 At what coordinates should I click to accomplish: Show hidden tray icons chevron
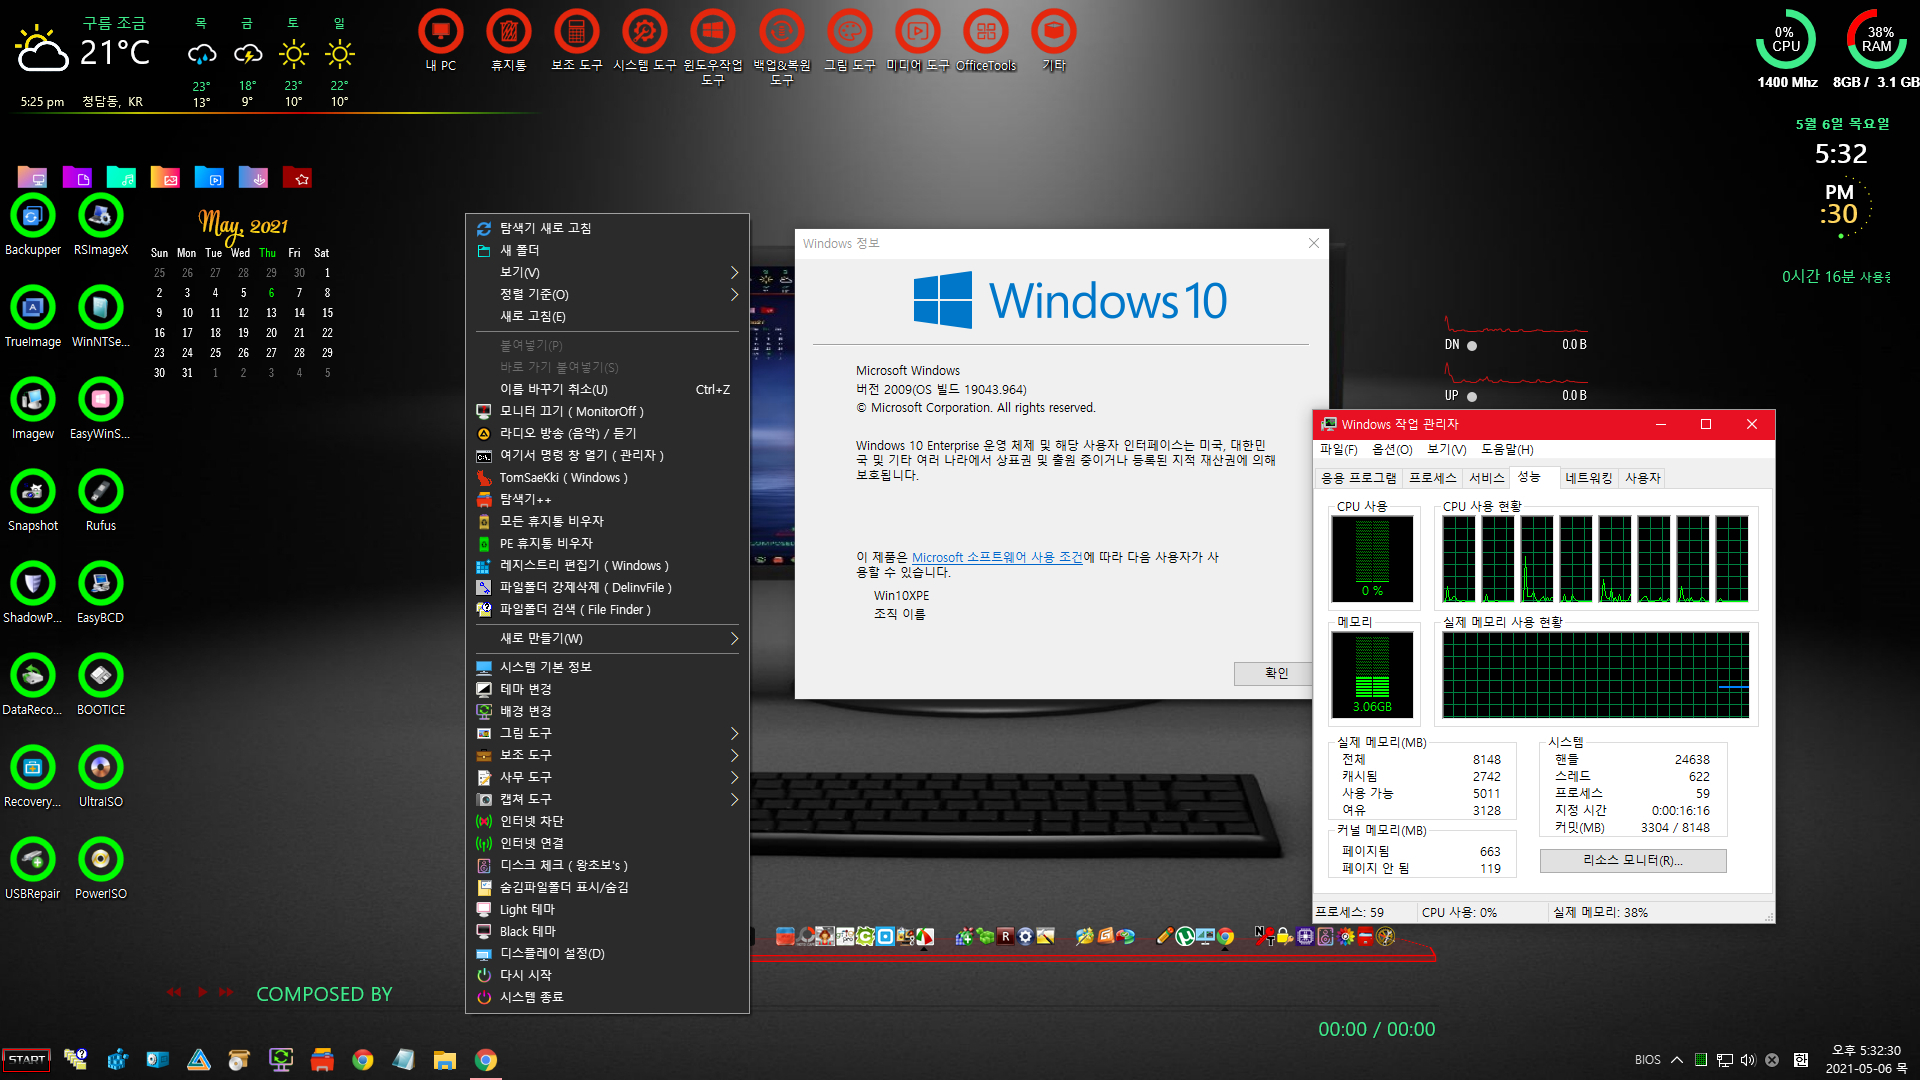[x=1677, y=1060]
